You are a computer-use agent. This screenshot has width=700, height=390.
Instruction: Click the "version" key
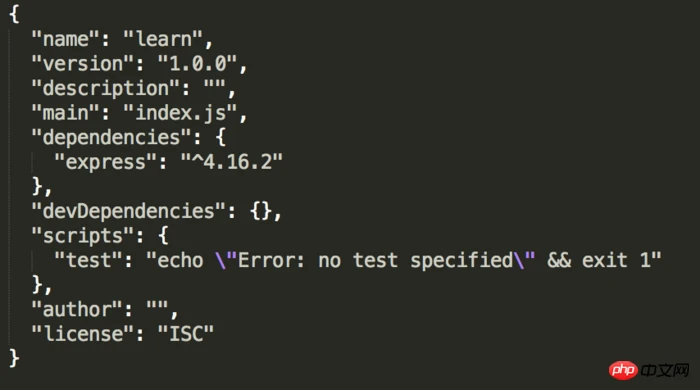tap(83, 64)
